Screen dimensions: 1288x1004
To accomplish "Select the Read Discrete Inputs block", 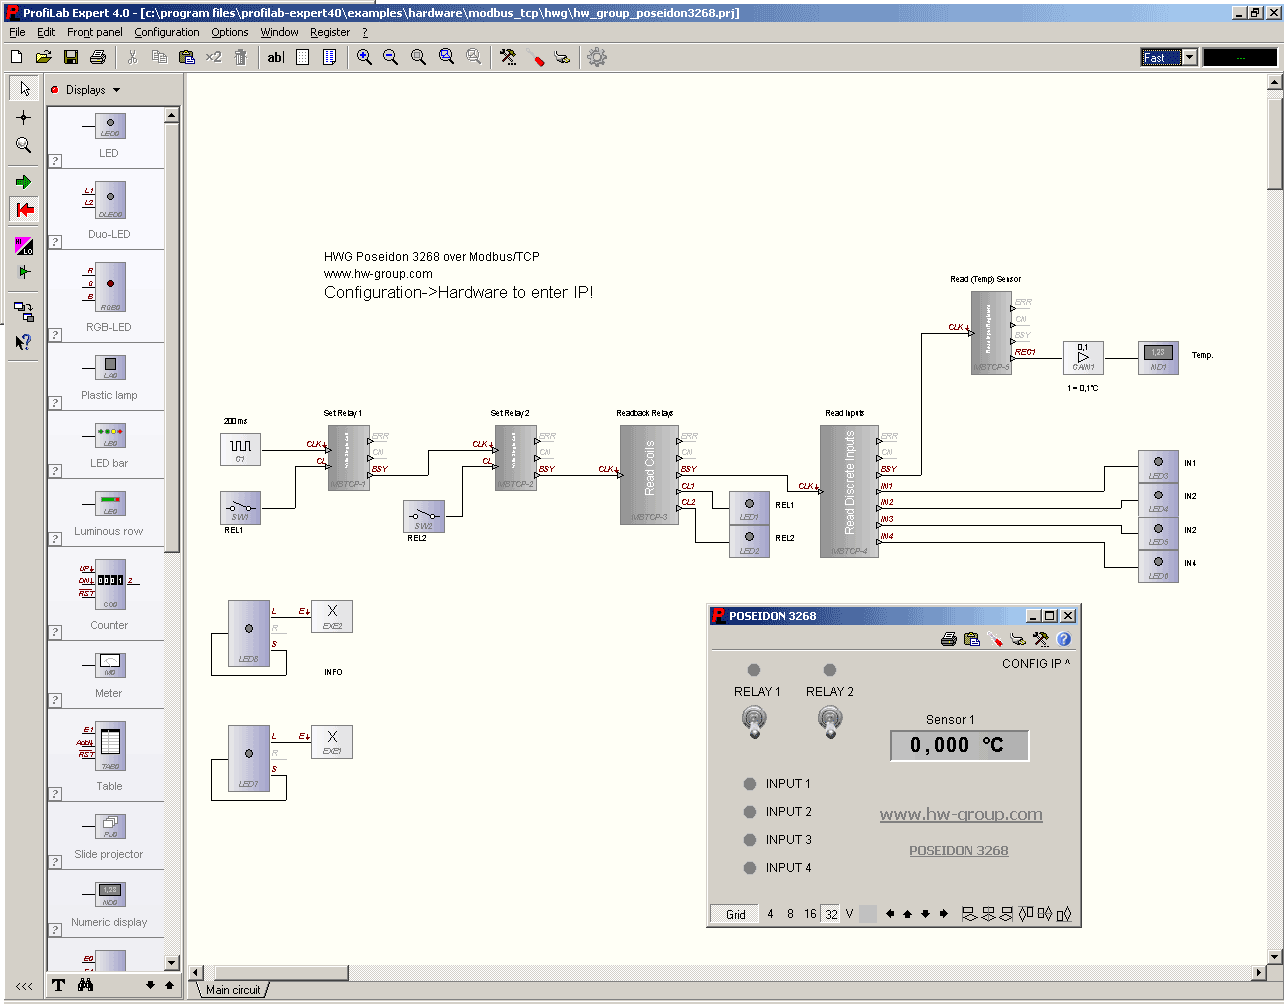I will click(x=849, y=491).
